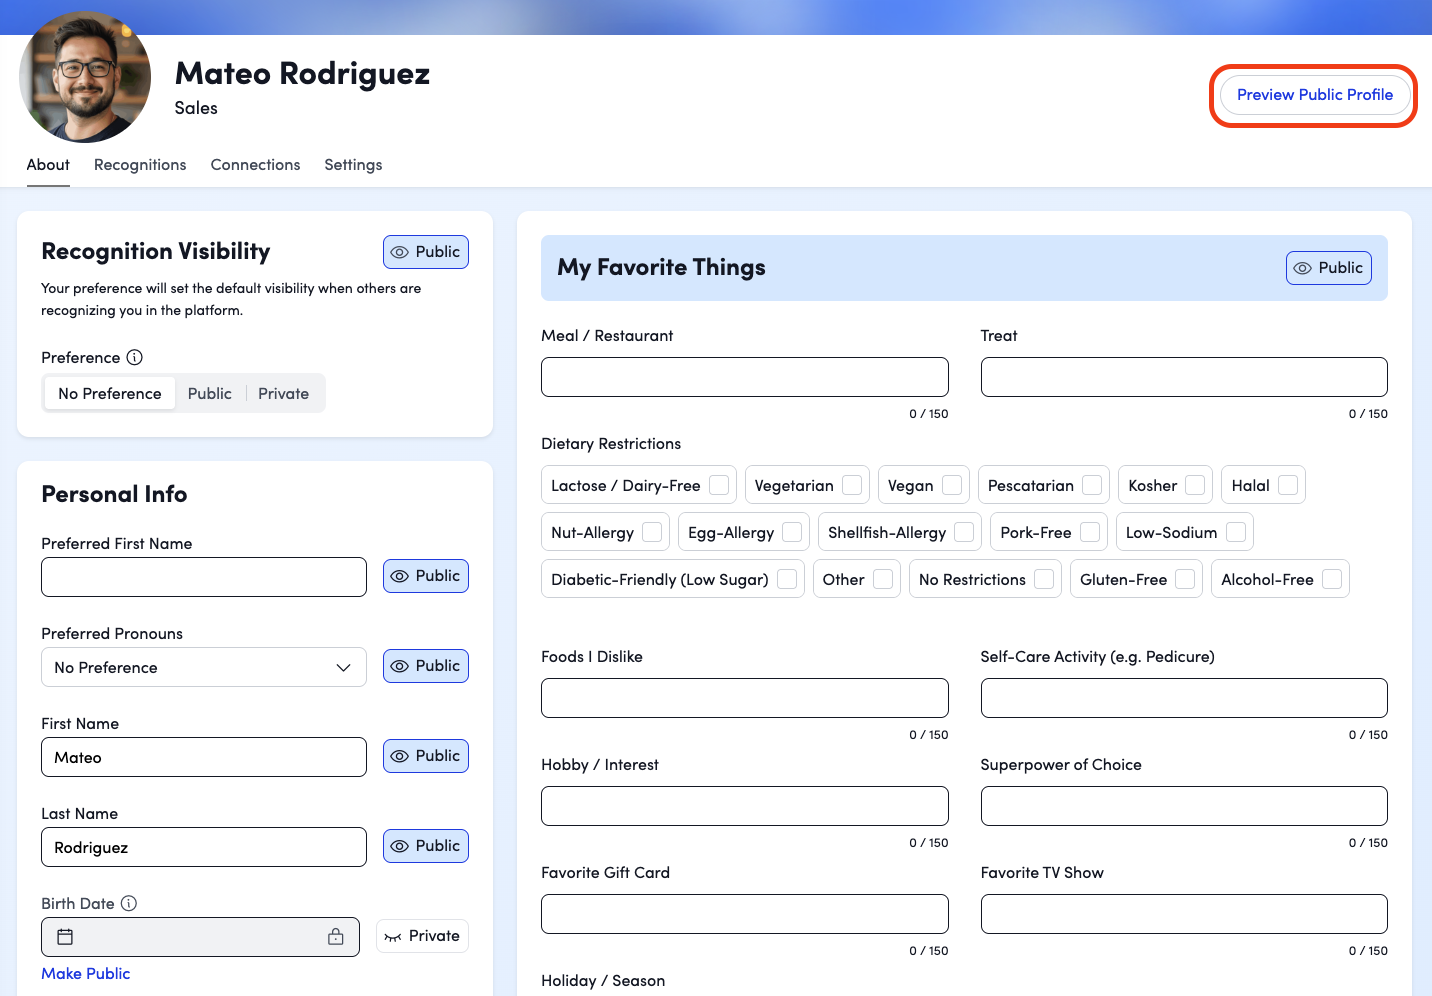Open the Preferred Pronouns dropdown

click(204, 668)
